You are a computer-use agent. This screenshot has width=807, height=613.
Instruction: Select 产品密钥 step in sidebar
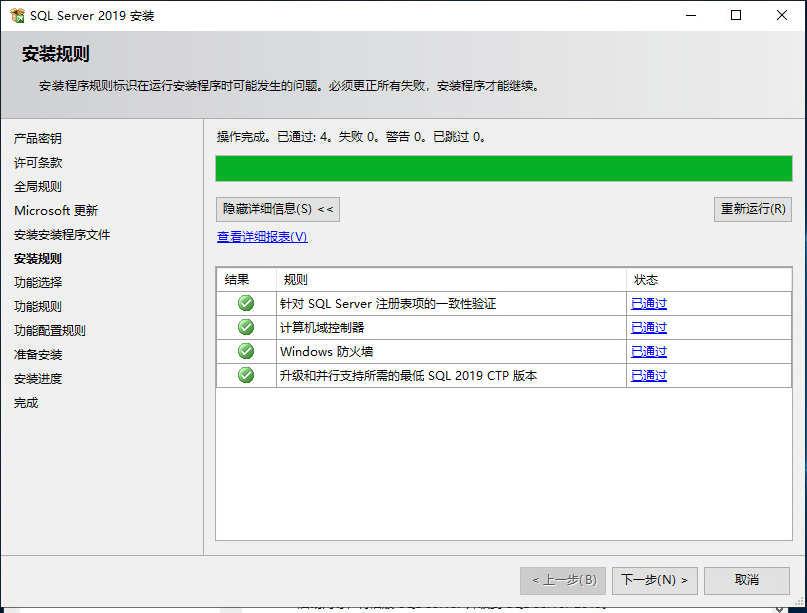pos(38,138)
